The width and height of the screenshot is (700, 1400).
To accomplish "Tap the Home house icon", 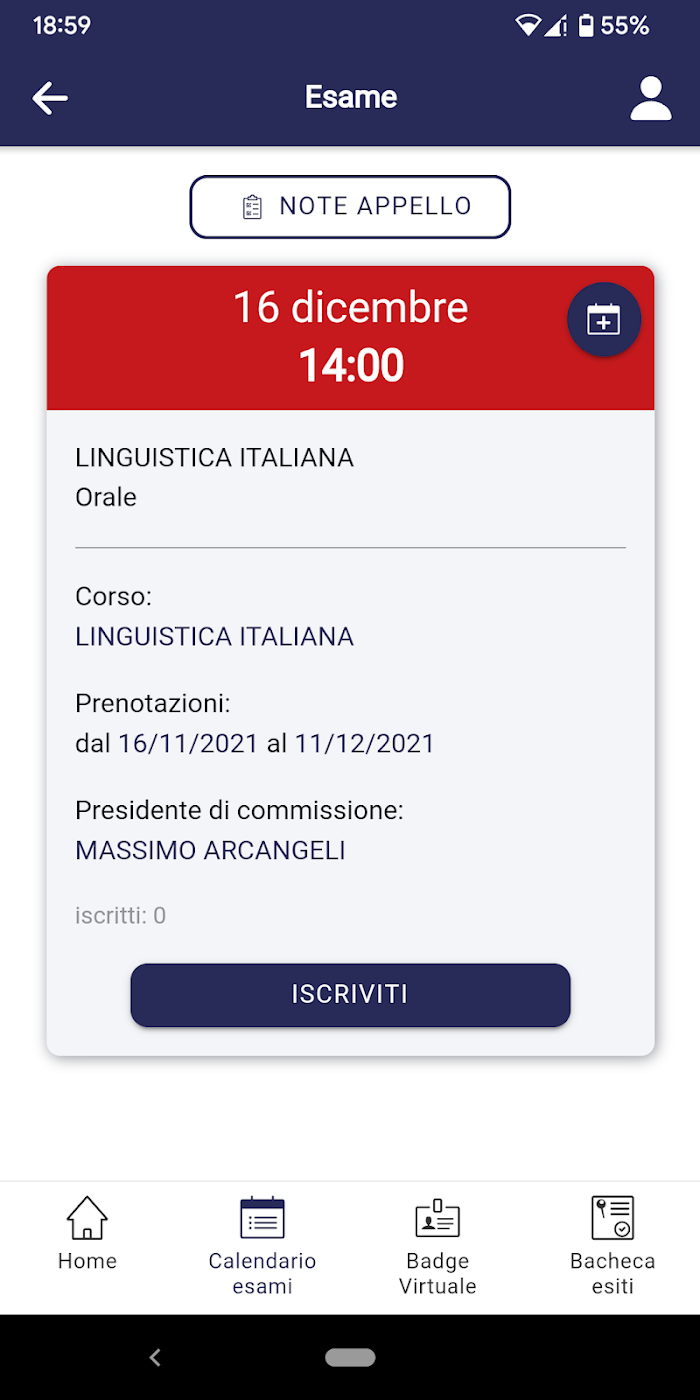I will click(87, 1218).
